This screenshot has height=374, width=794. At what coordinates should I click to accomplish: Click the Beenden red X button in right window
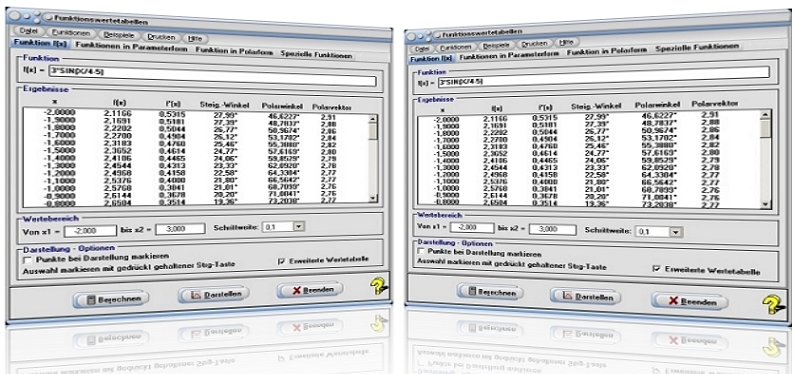689,301
